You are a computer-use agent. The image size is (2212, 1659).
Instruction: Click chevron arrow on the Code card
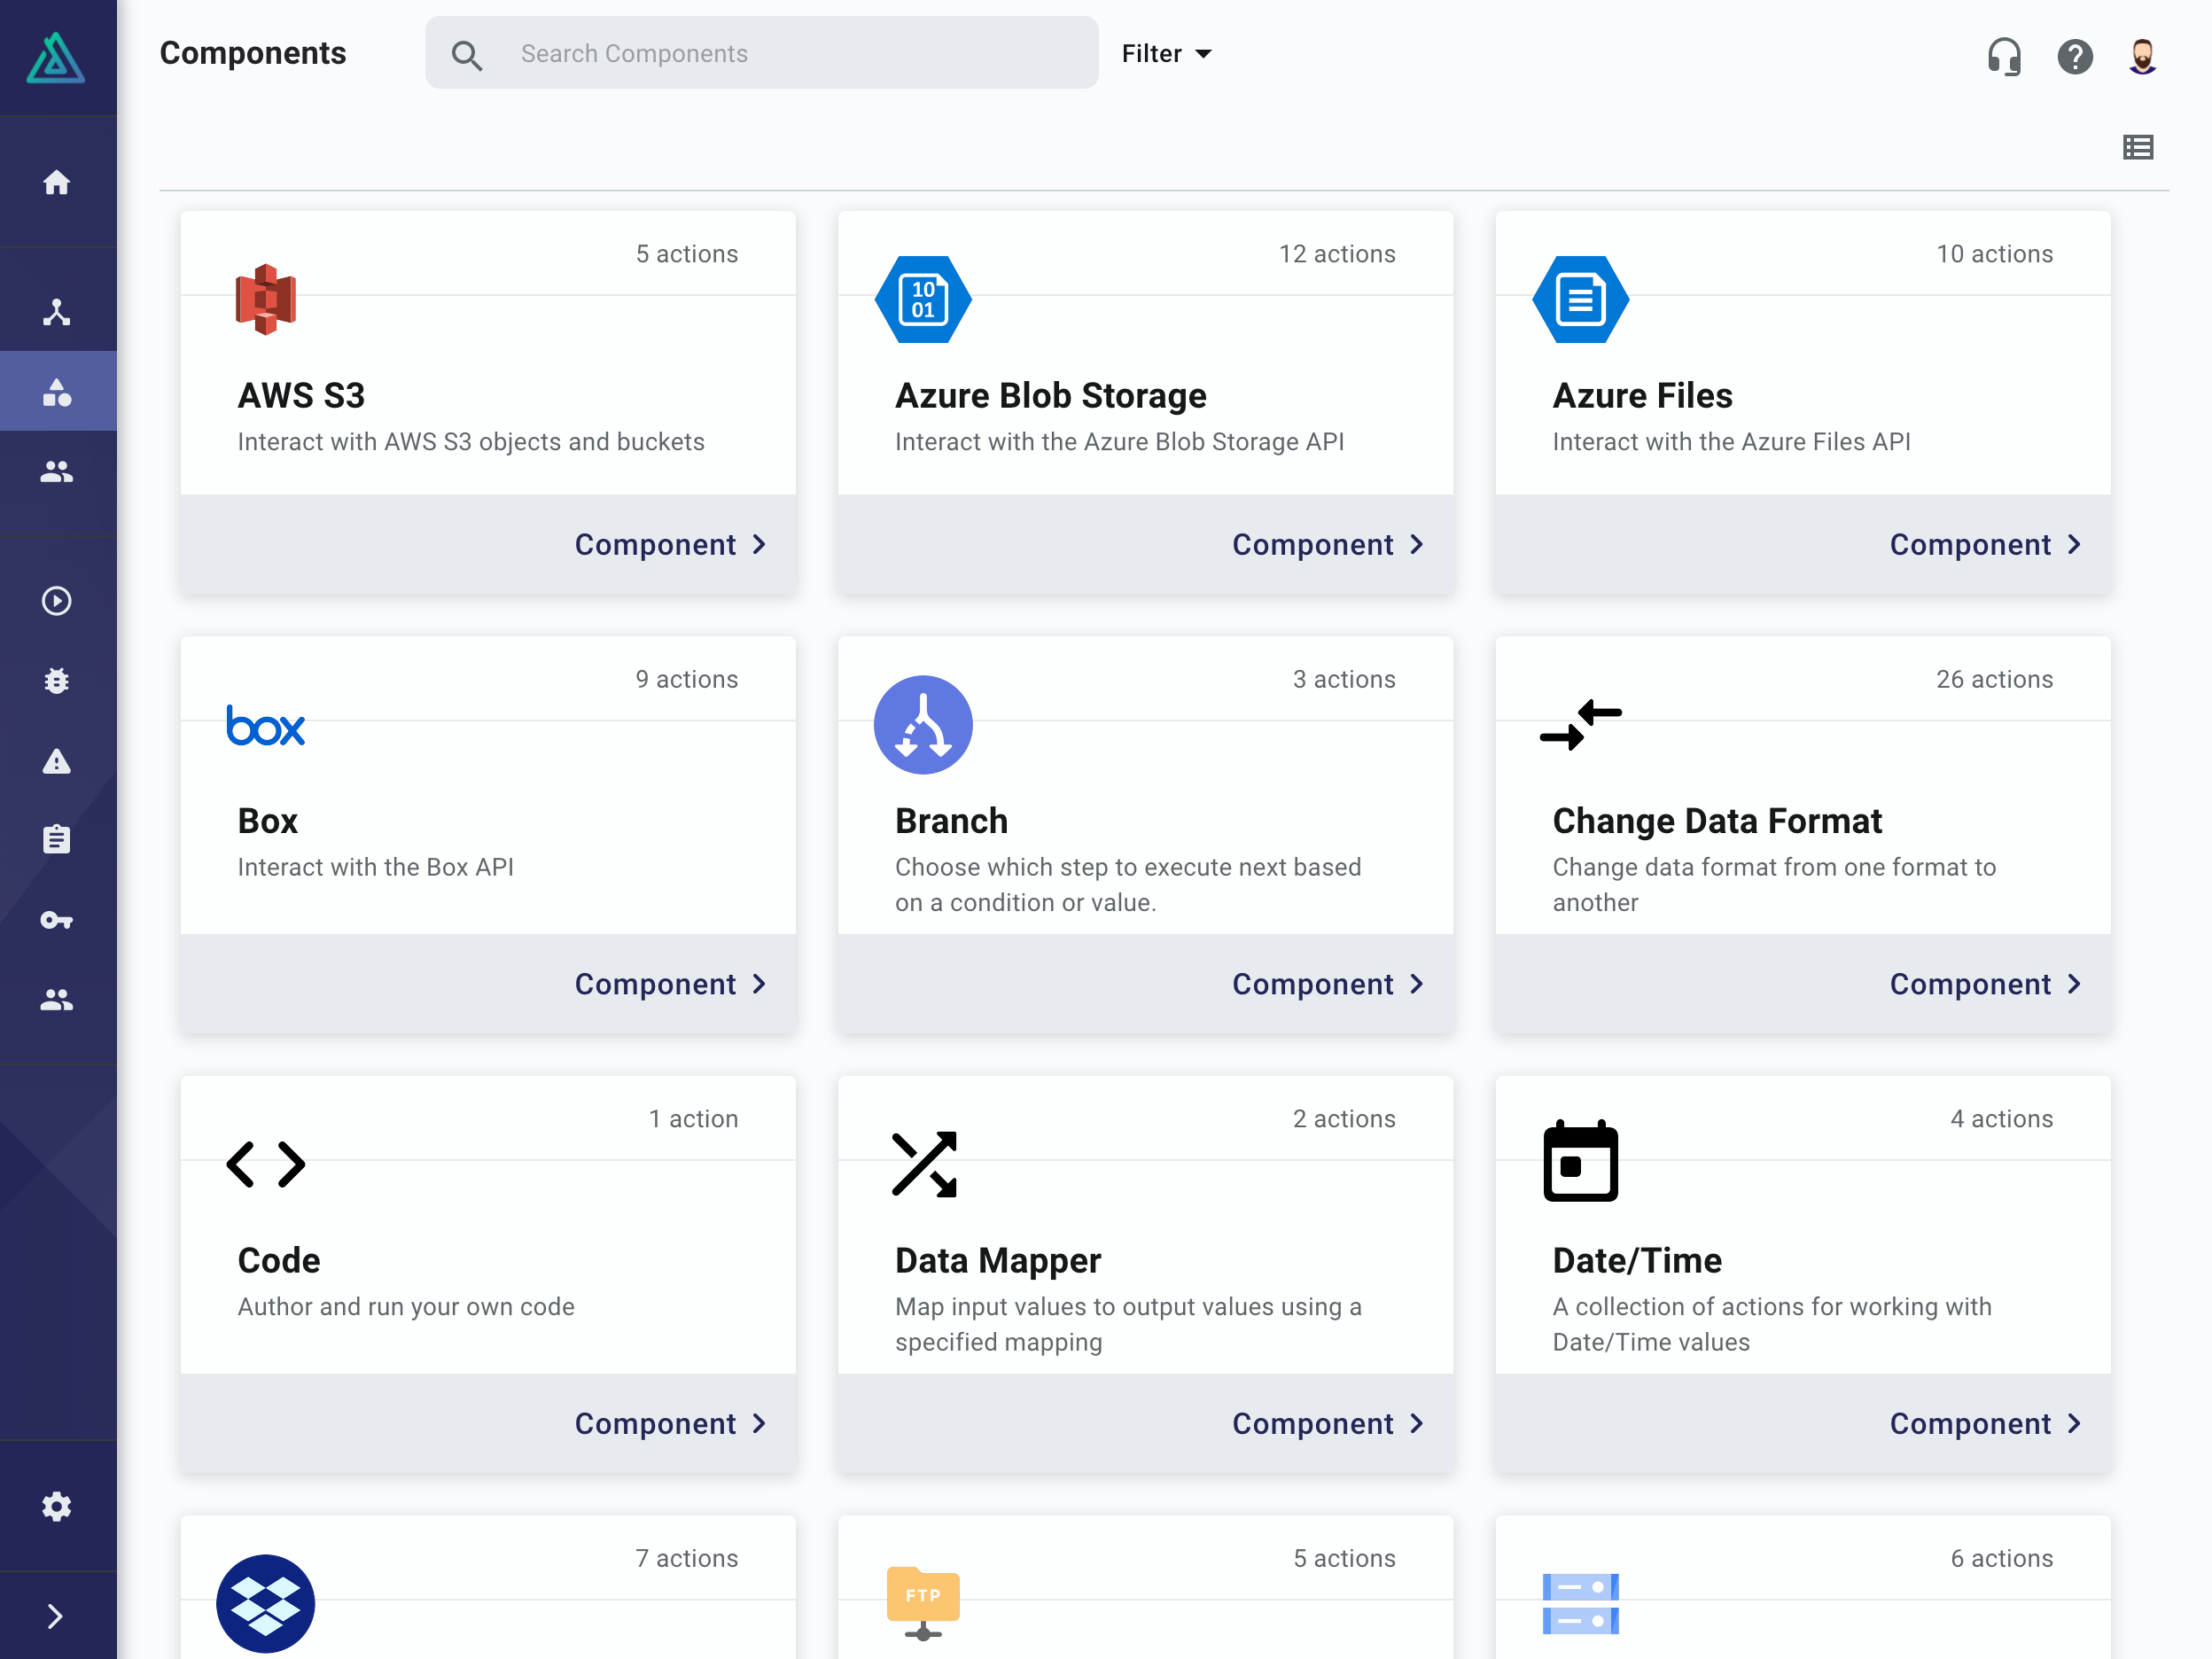tap(759, 1424)
